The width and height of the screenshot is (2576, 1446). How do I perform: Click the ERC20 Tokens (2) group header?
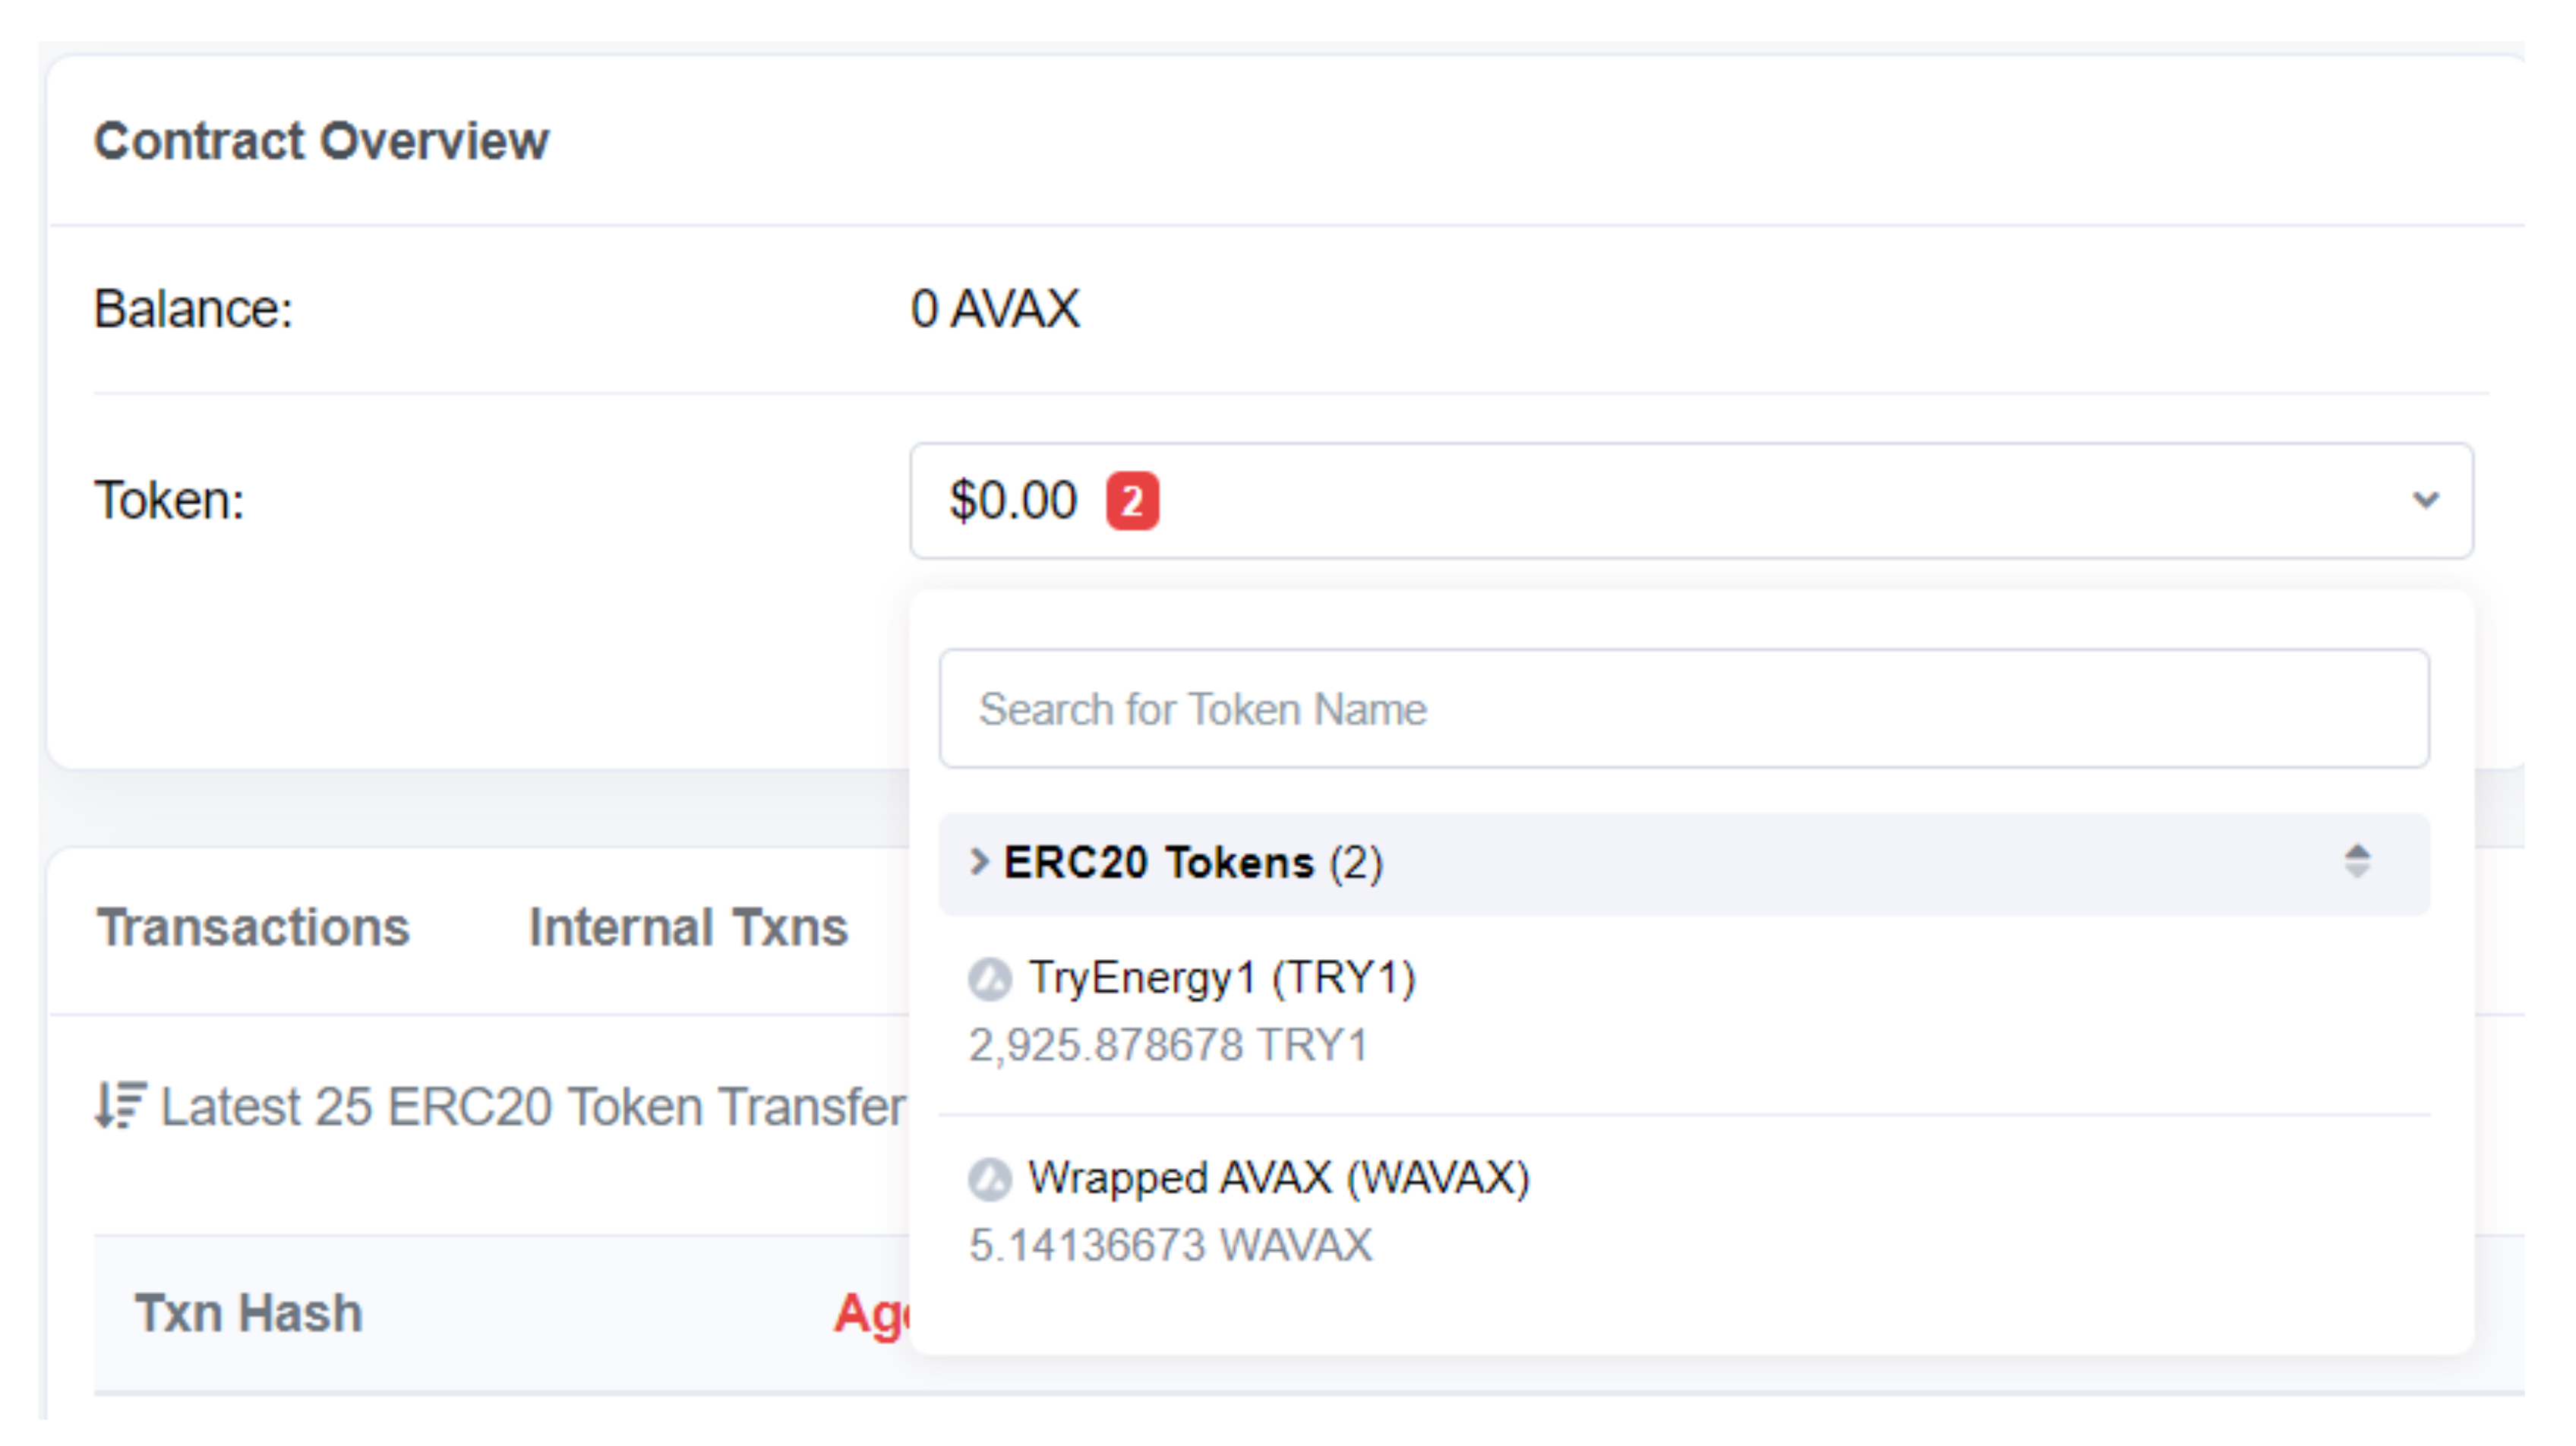(1192, 863)
